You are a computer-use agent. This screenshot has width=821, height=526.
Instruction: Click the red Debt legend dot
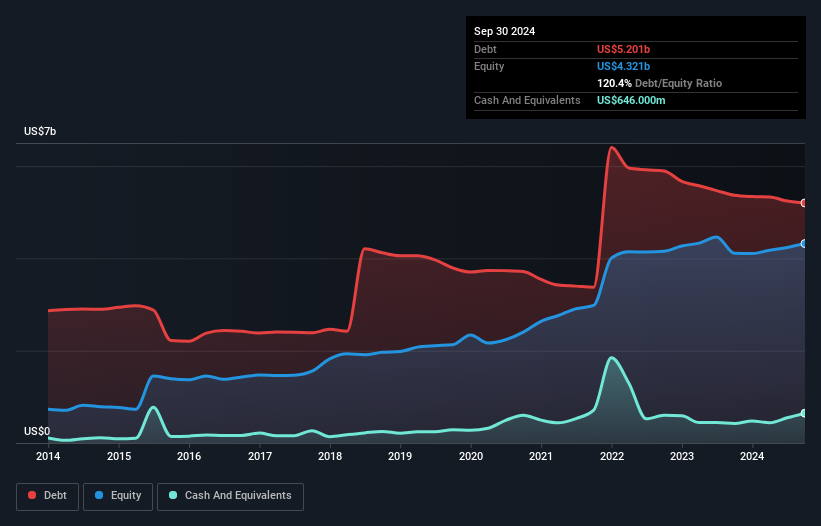click(x=32, y=495)
